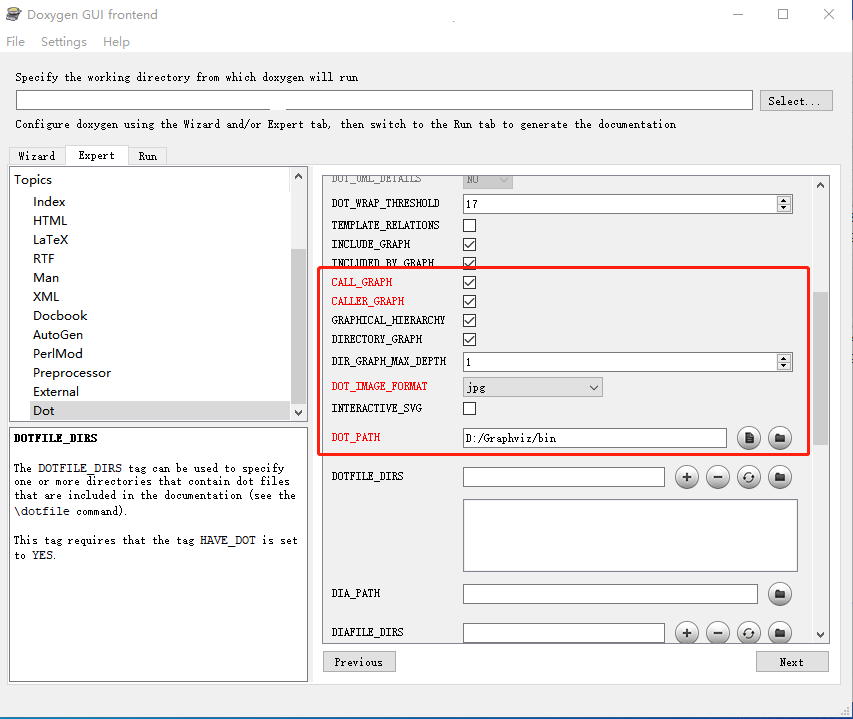Image resolution: width=853 pixels, height=719 pixels.
Task: Click the DOT_WRAP_THRESHOLD value field
Action: pyautogui.click(x=620, y=204)
